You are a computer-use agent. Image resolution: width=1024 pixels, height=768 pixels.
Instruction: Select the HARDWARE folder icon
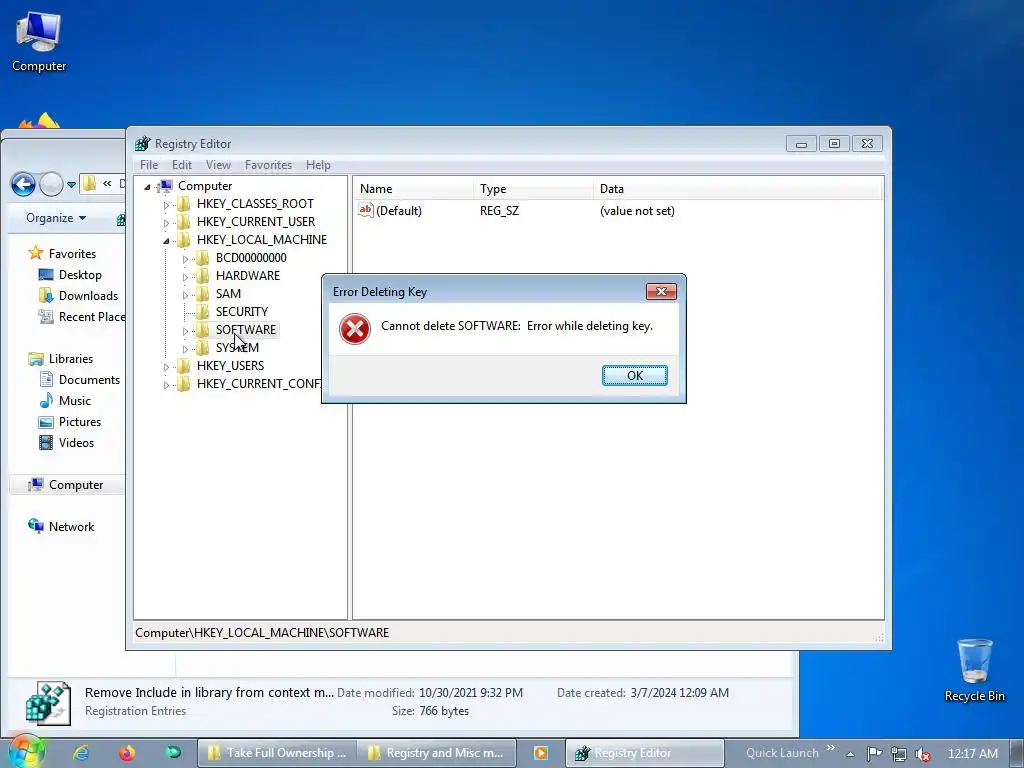(202, 276)
